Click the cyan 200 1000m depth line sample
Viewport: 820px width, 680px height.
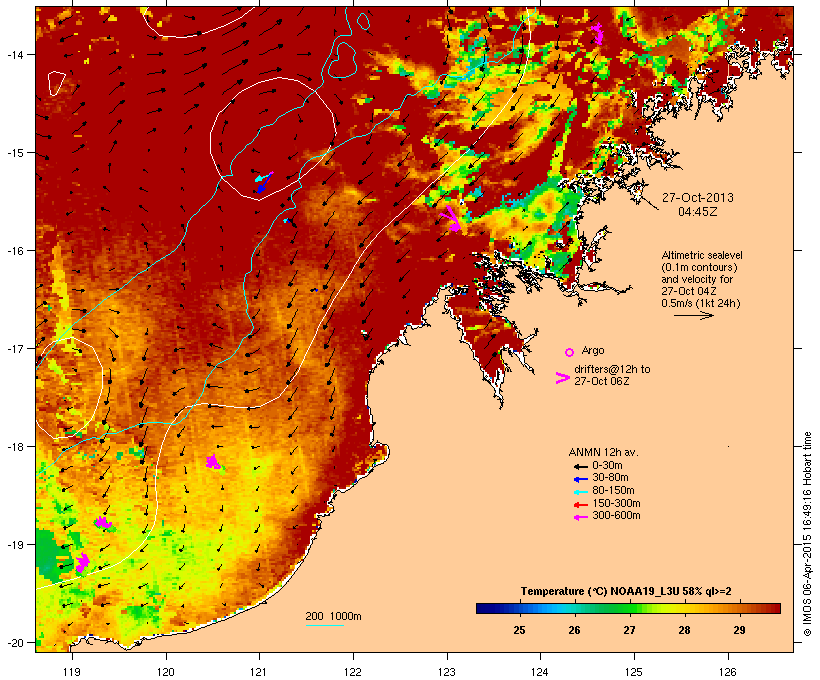(x=324, y=625)
